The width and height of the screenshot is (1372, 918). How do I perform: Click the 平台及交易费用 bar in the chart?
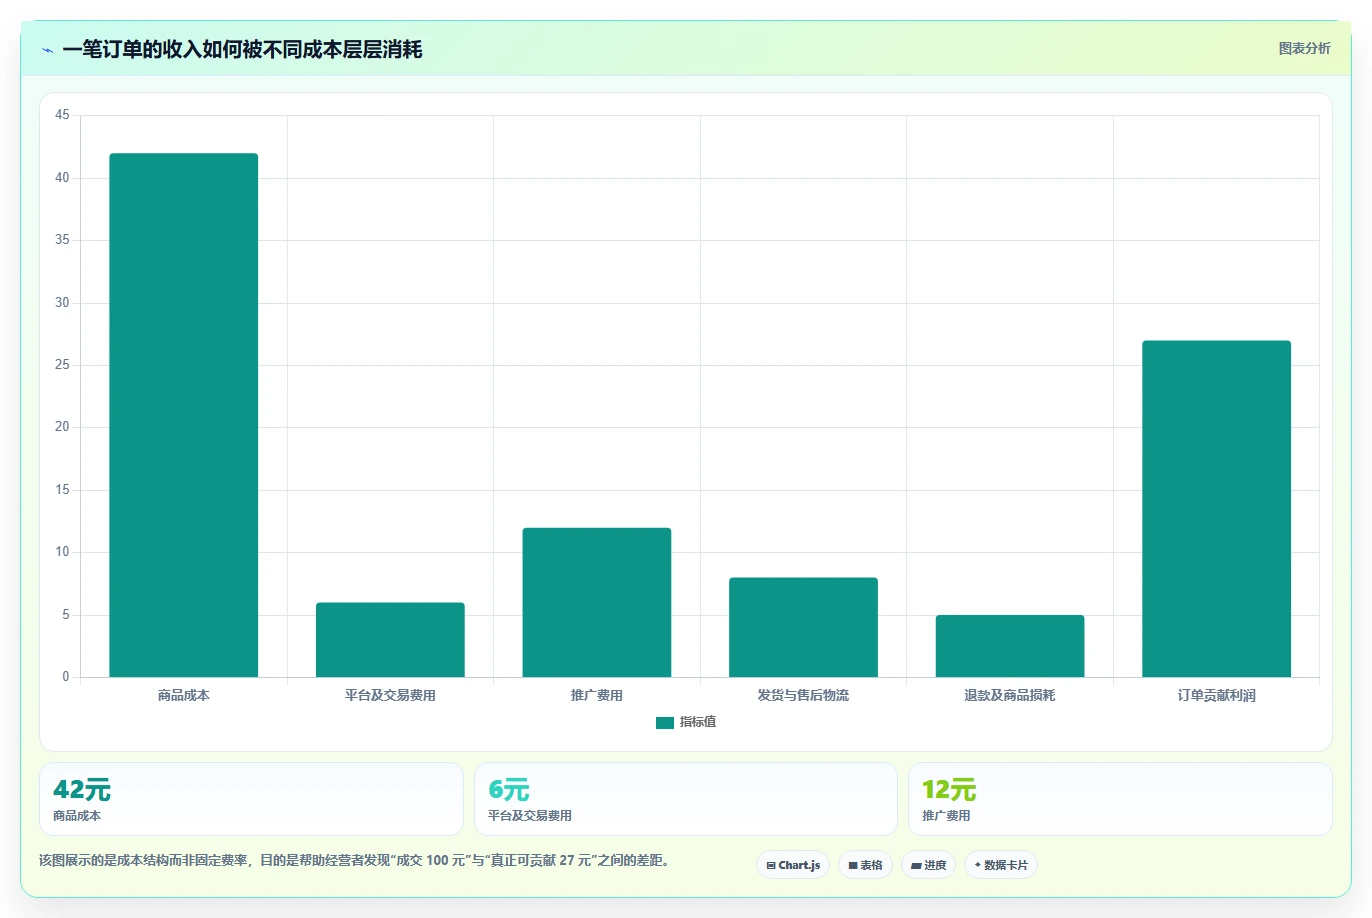click(390, 640)
